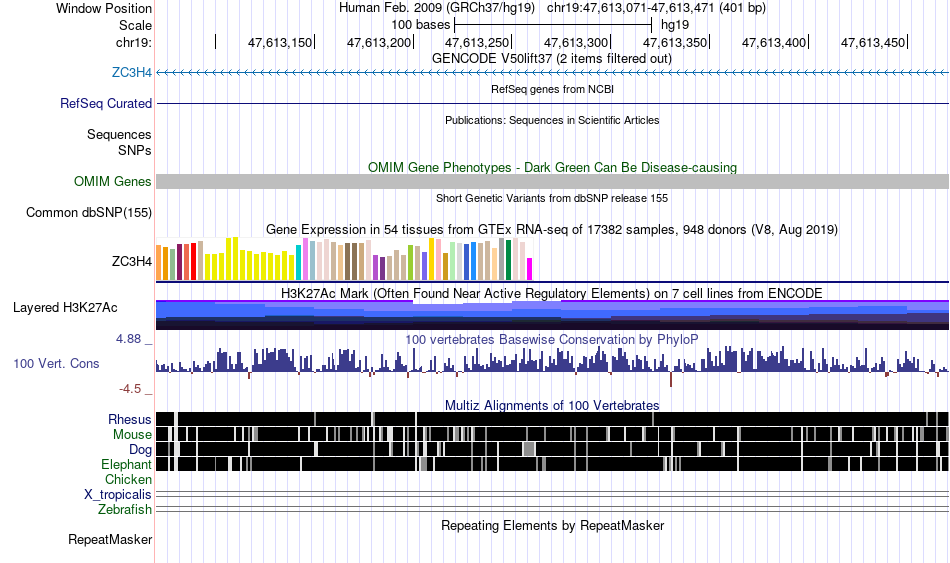Click 100 vertebrates Basewise Conservation by PhyloP title
Image resolution: width=950 pixels, height=563 pixels.
(x=552, y=339)
